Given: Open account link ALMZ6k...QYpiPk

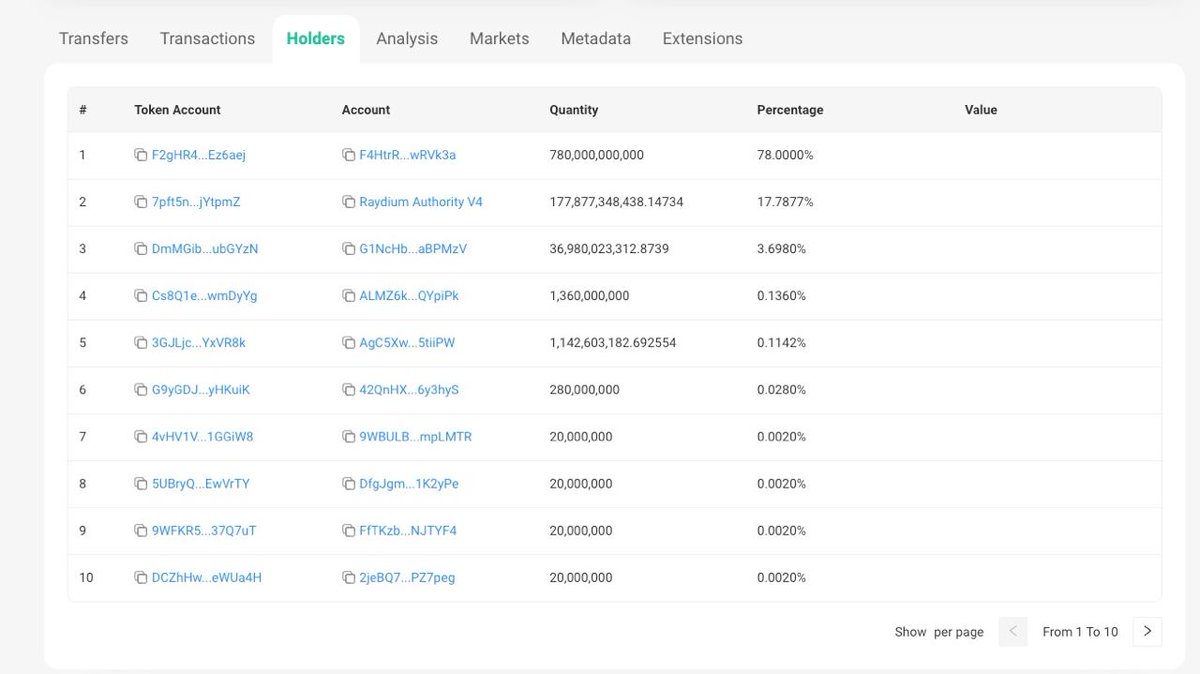Looking at the screenshot, I should point(409,296).
